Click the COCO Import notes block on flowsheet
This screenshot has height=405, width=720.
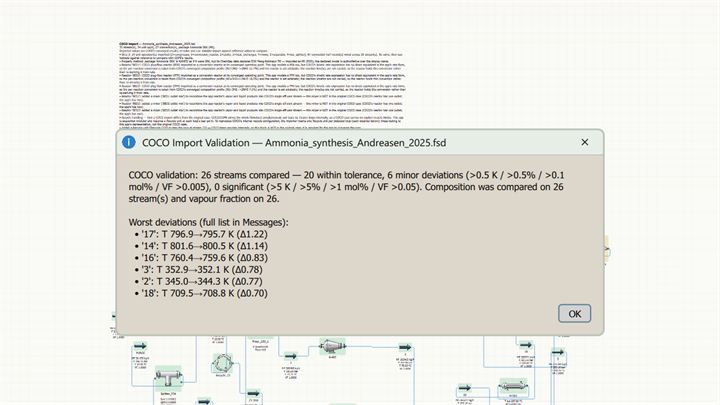click(262, 85)
